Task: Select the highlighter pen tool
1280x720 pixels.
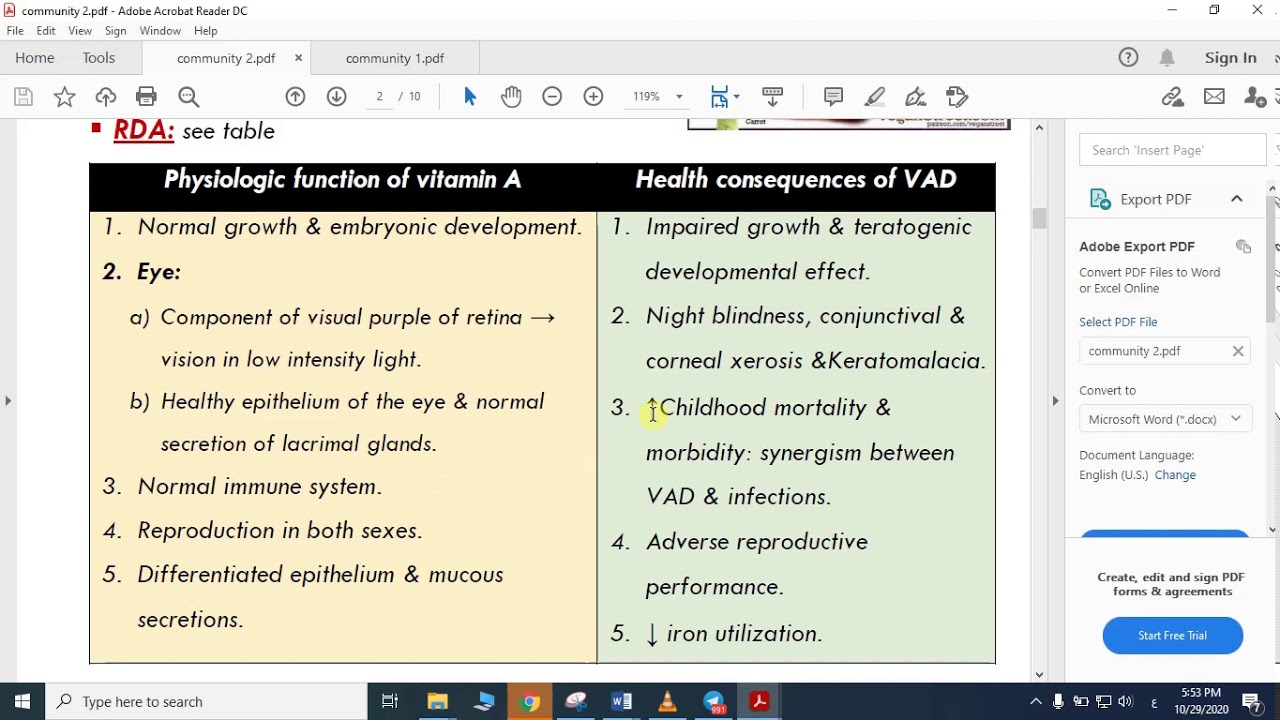Action: [874, 97]
